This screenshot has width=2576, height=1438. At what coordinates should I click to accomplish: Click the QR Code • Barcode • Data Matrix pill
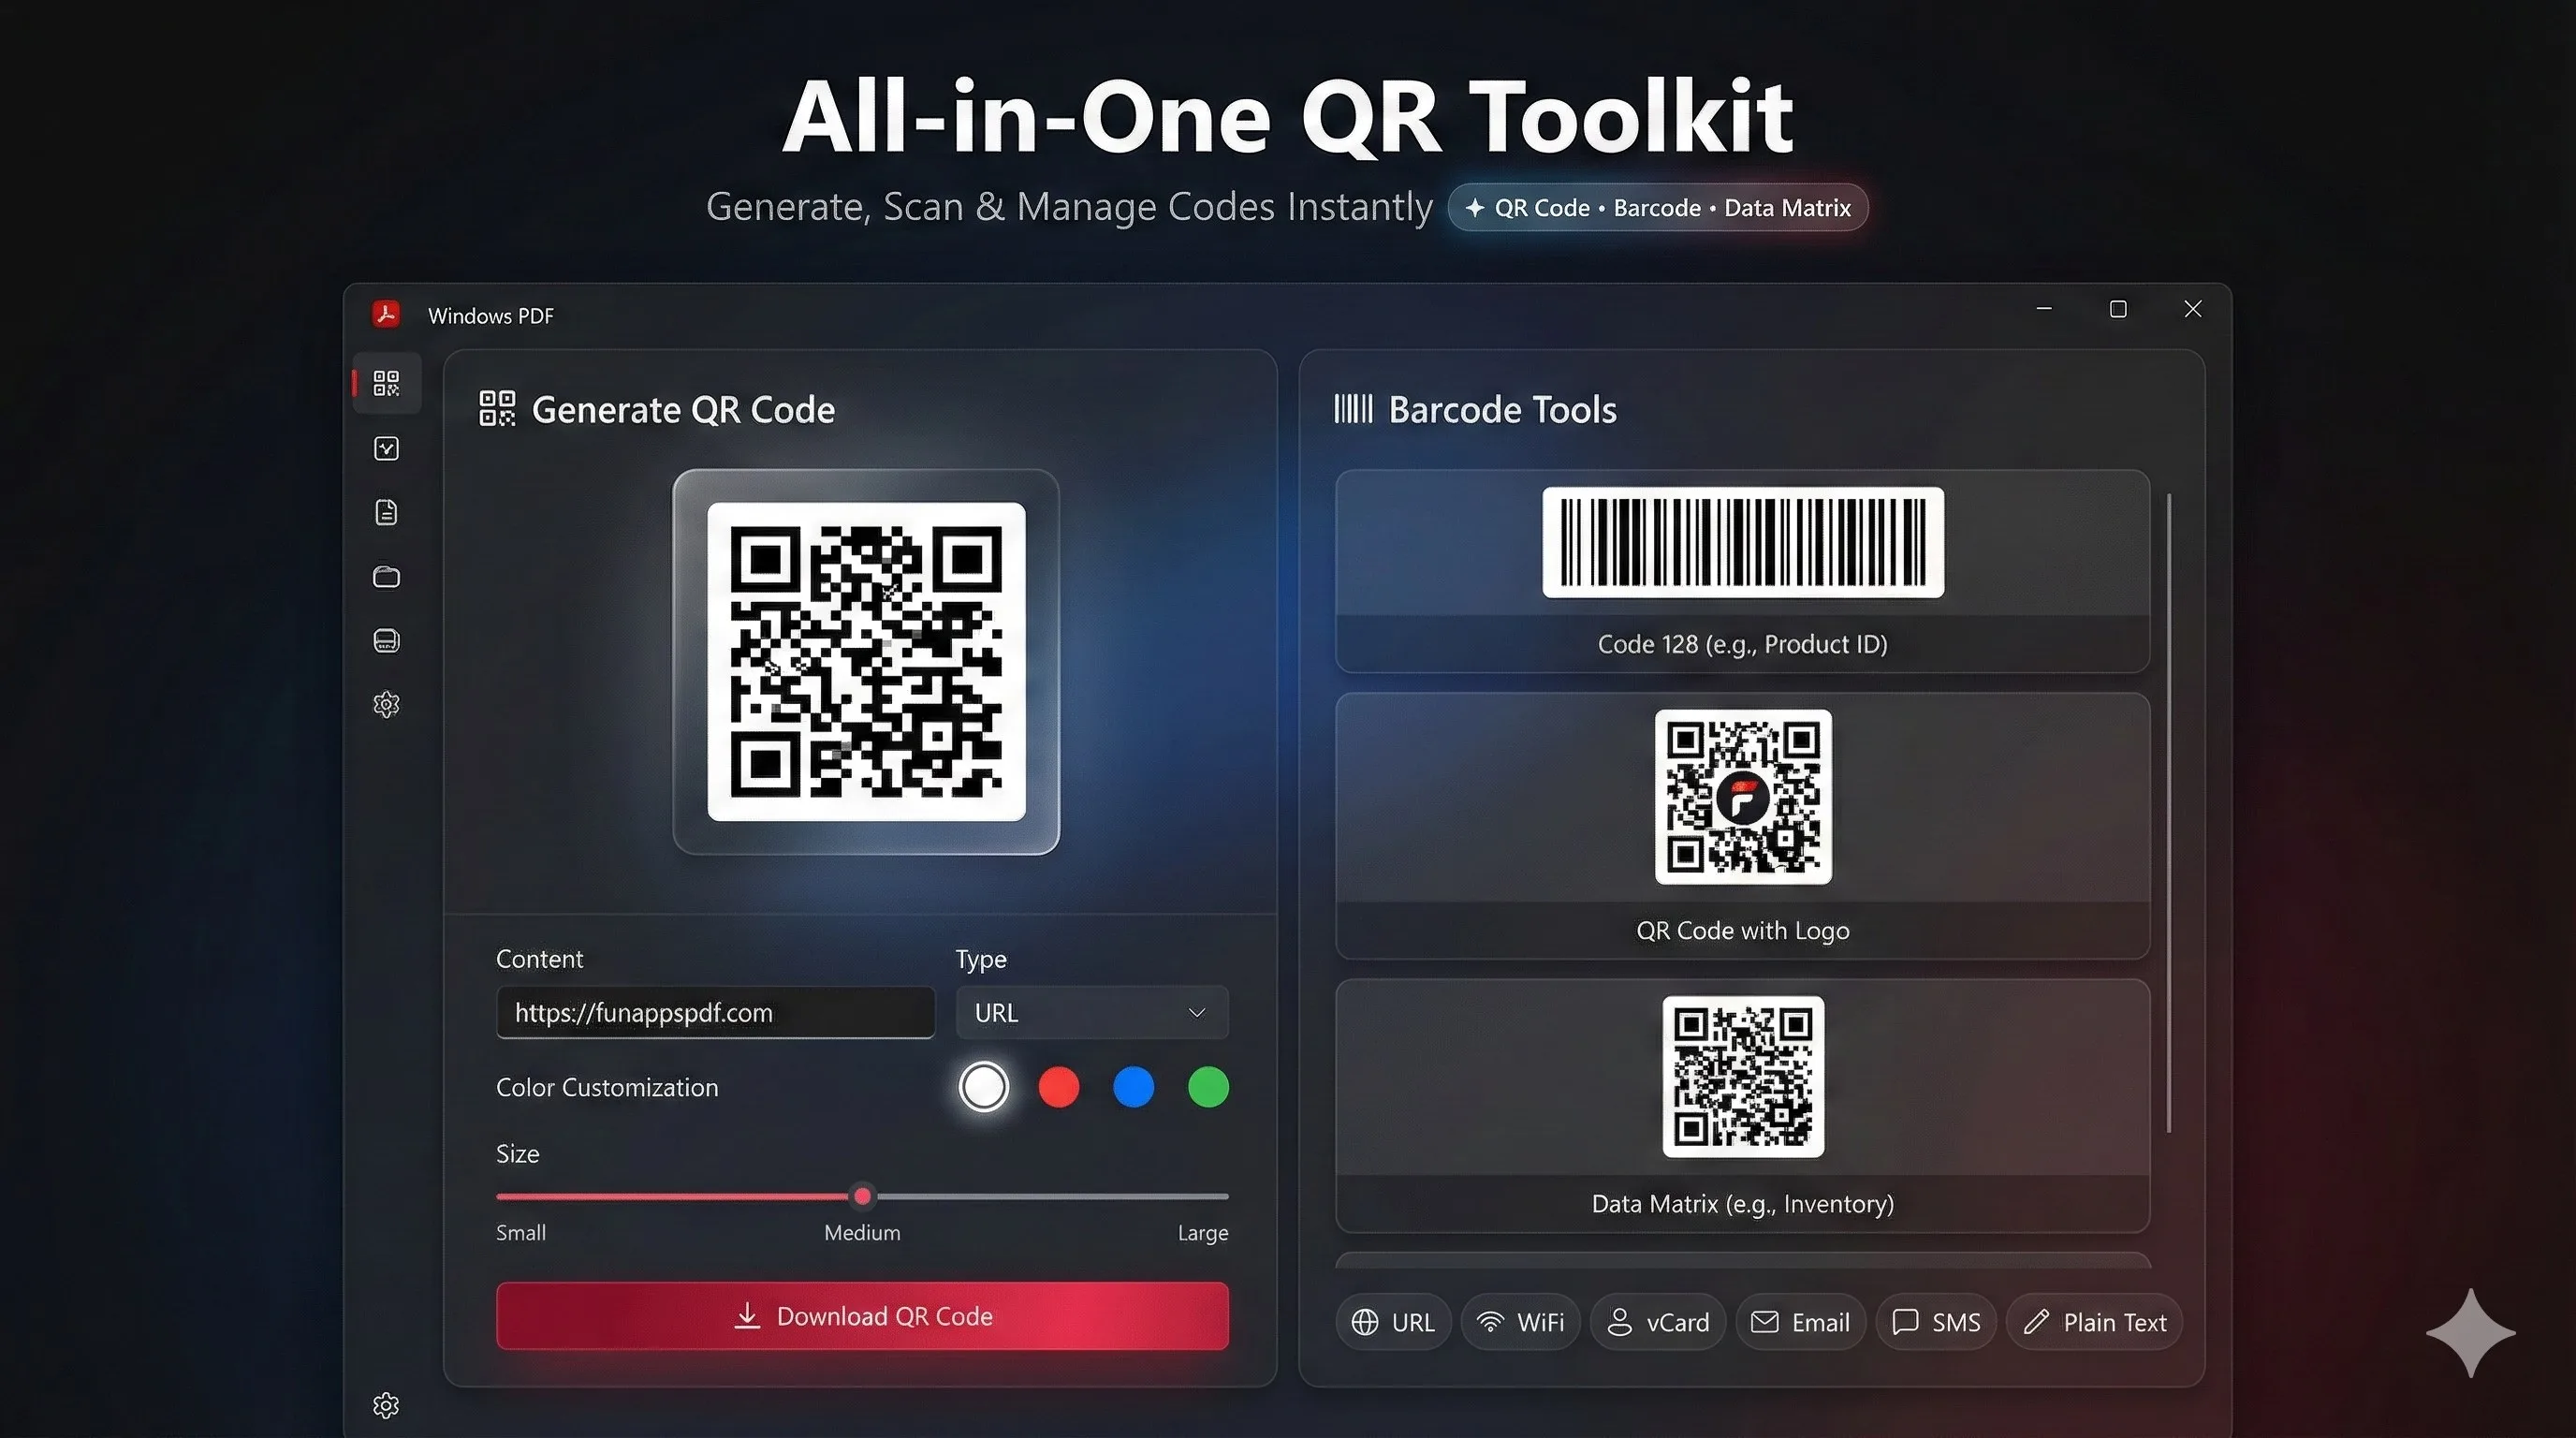tap(1658, 208)
